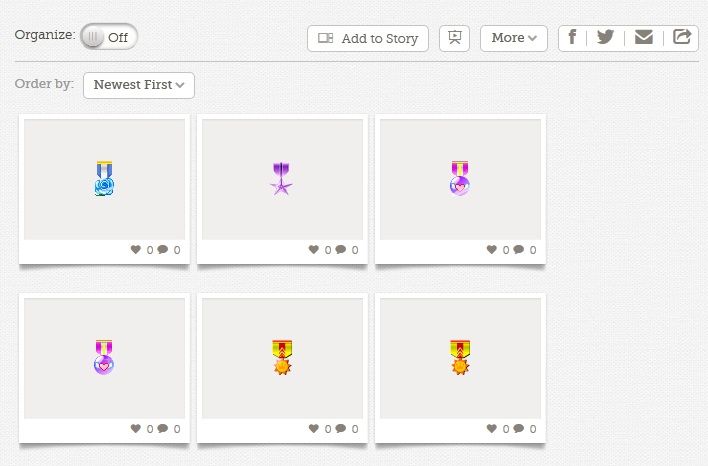708x466 pixels.
Task: Open the last orange sun medal thumbnail
Action: [x=460, y=358]
